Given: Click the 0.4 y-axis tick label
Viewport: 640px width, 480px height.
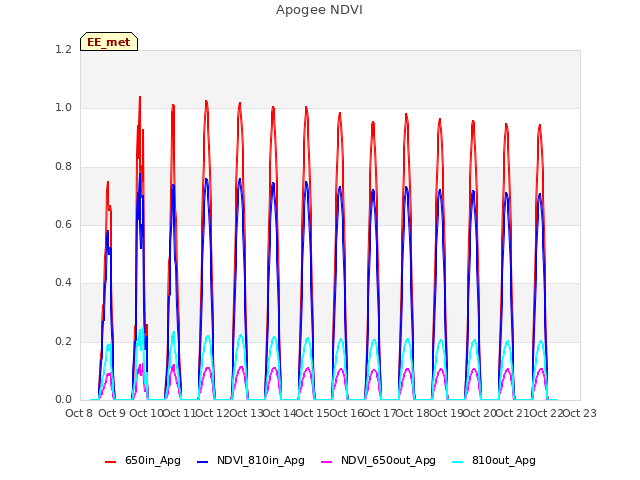Looking at the screenshot, I should pyautogui.click(x=63, y=282).
